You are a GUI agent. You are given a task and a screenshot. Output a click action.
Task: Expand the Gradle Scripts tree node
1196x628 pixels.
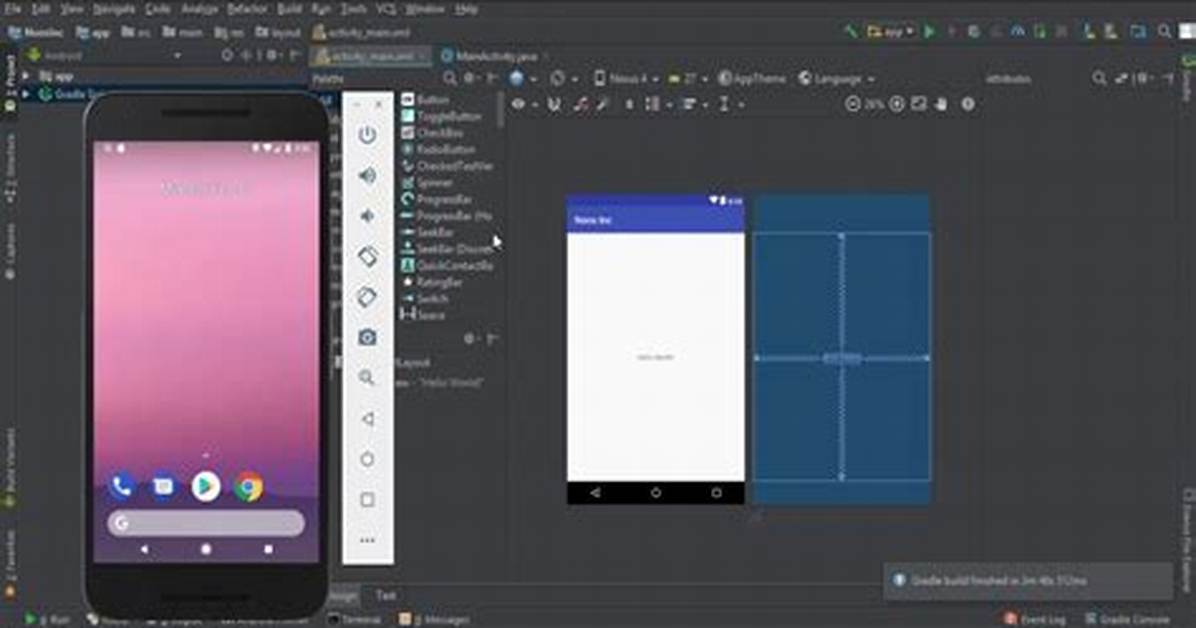[25, 95]
